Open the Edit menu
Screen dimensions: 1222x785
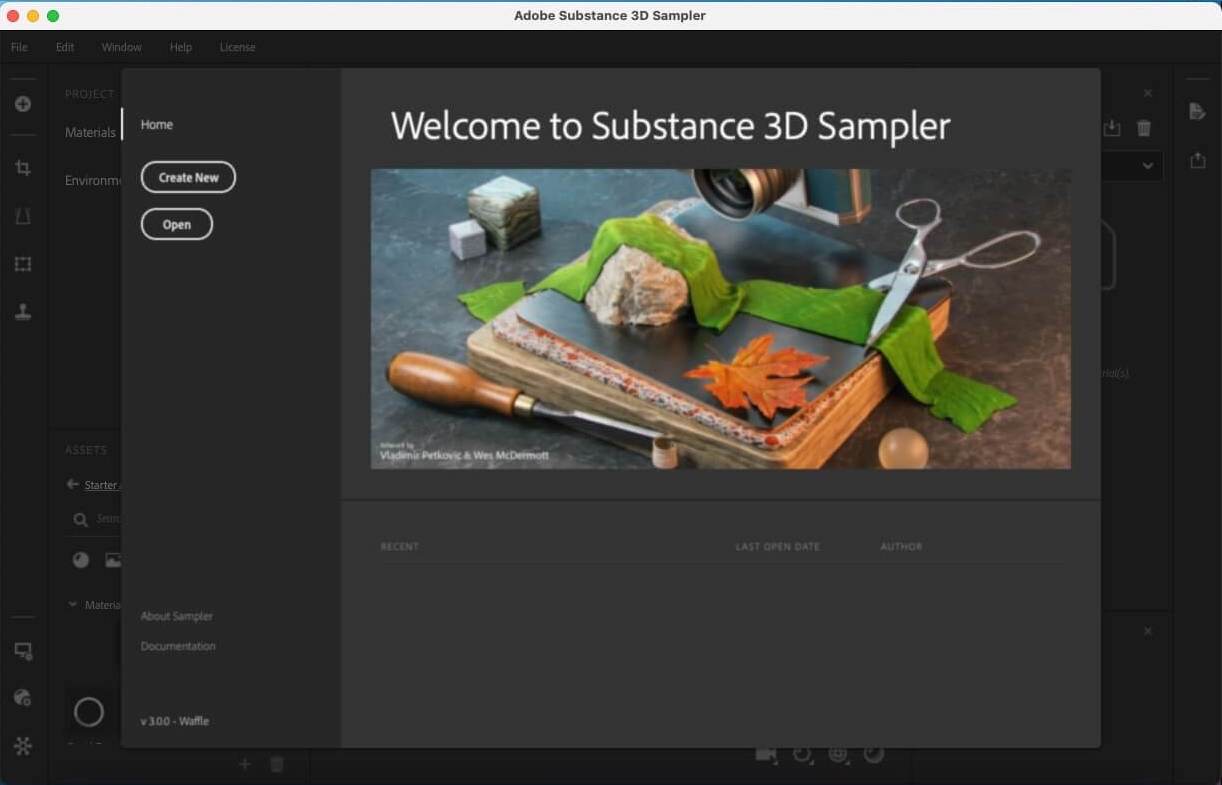click(65, 47)
